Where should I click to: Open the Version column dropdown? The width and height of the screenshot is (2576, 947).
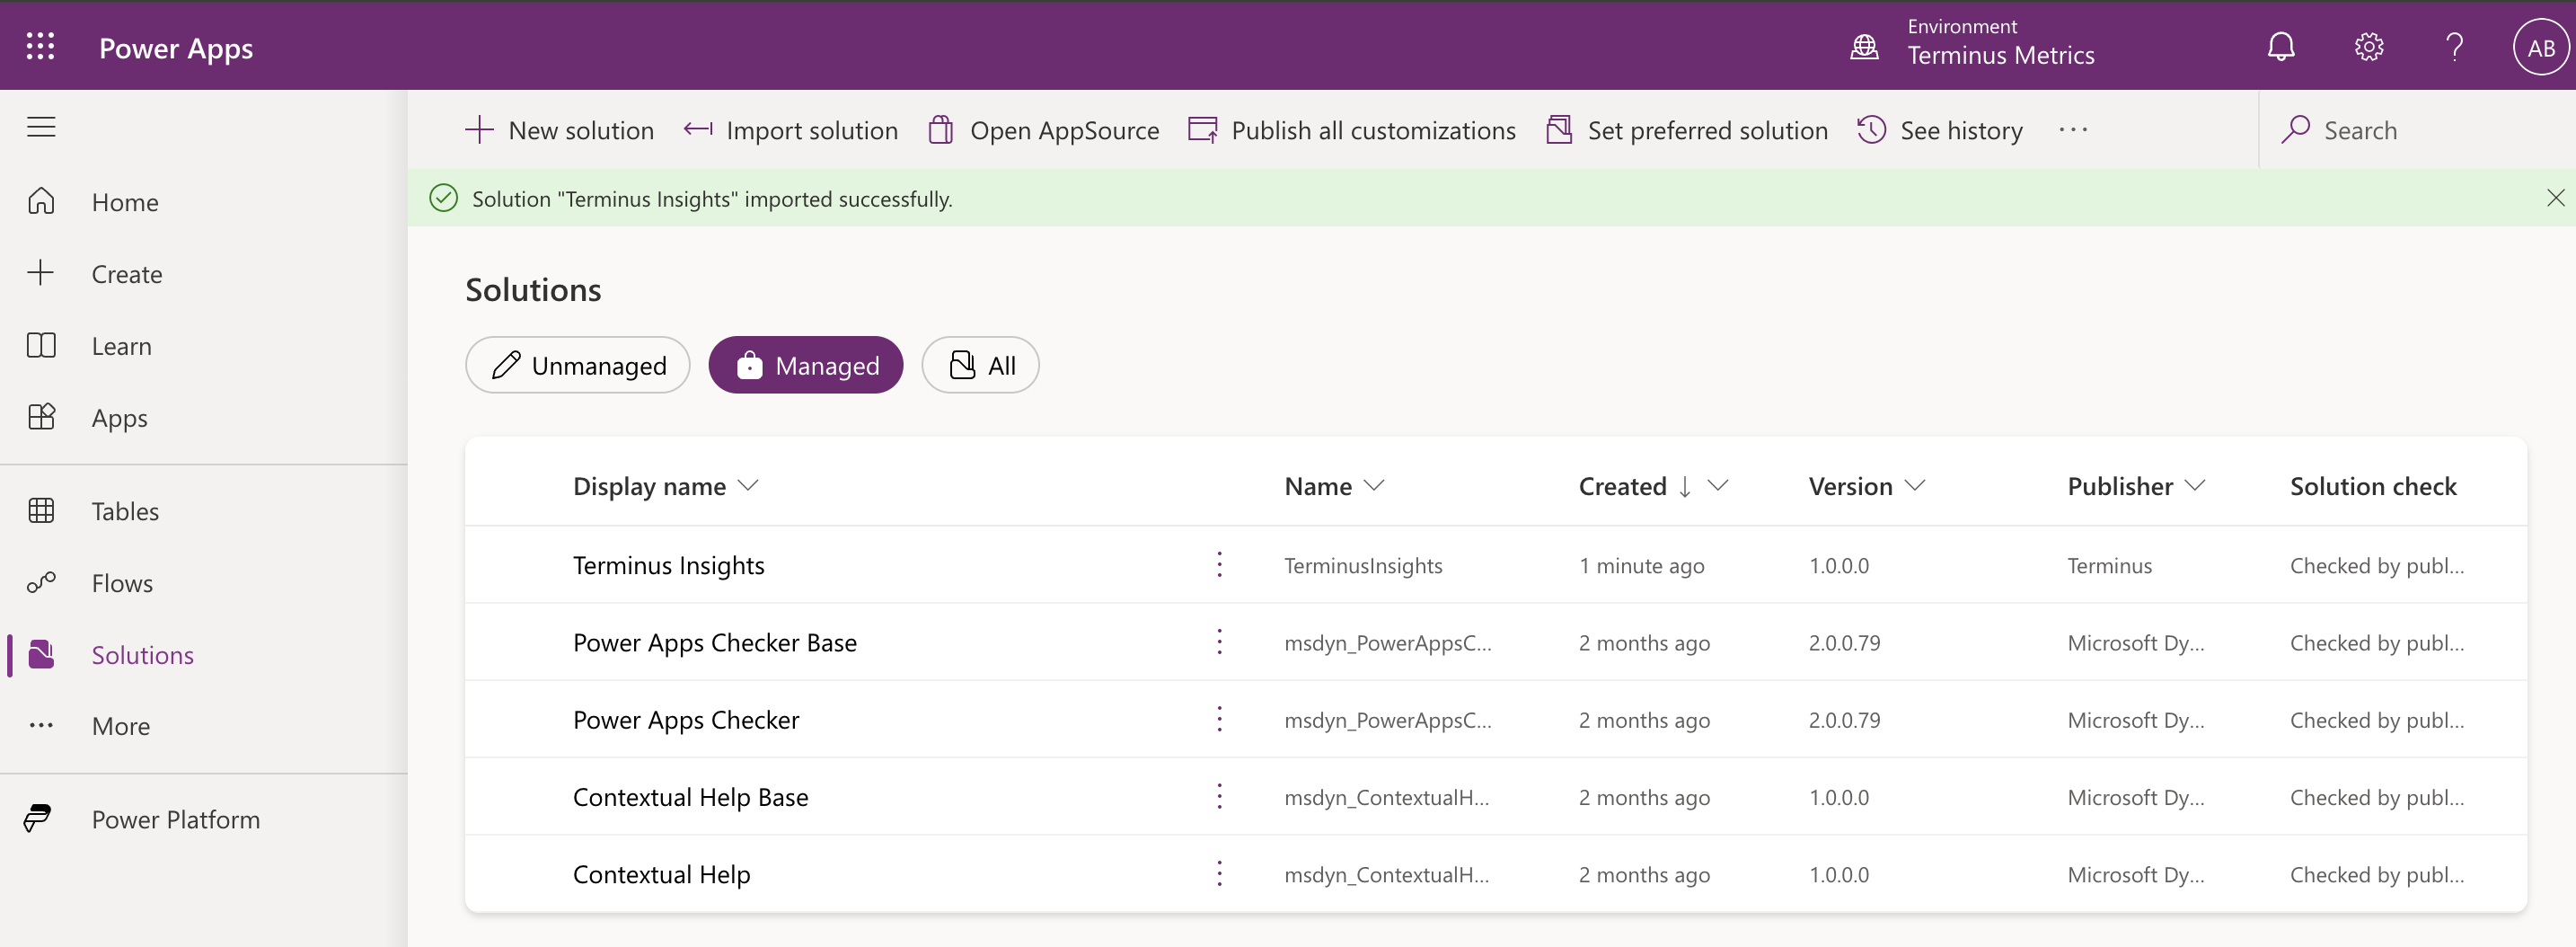[x=1914, y=485]
